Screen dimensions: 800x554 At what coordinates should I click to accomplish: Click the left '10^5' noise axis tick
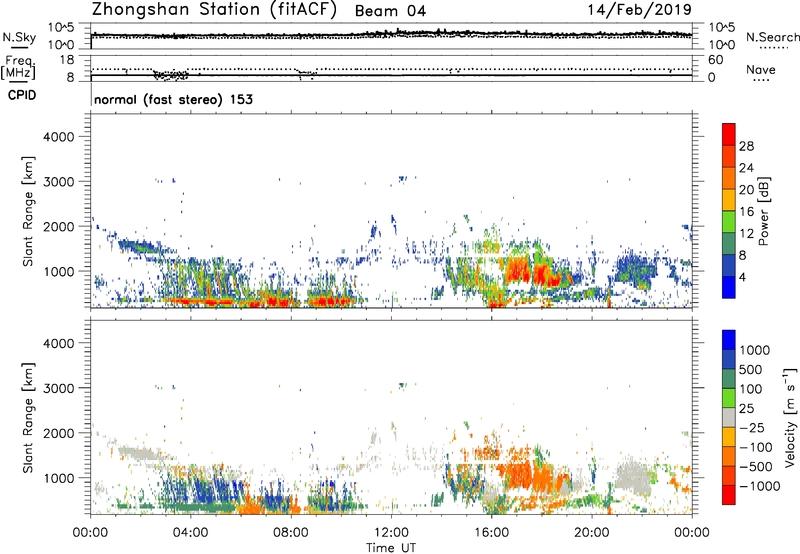[x=61, y=28]
